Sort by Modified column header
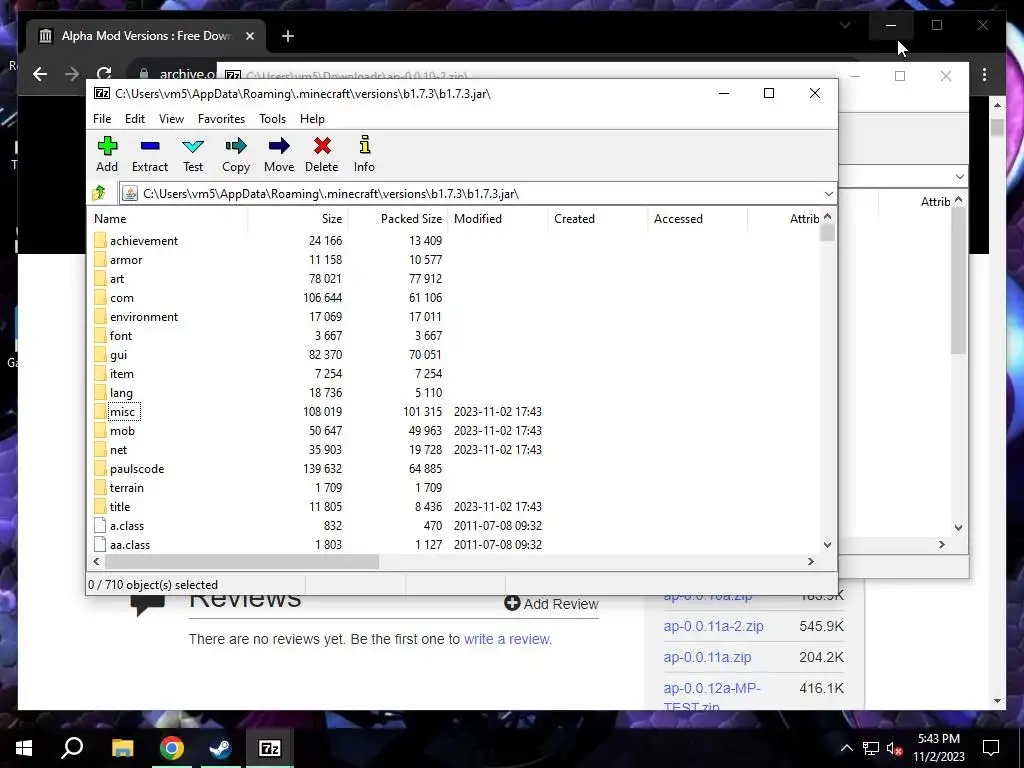The width and height of the screenshot is (1024, 768). (498, 219)
